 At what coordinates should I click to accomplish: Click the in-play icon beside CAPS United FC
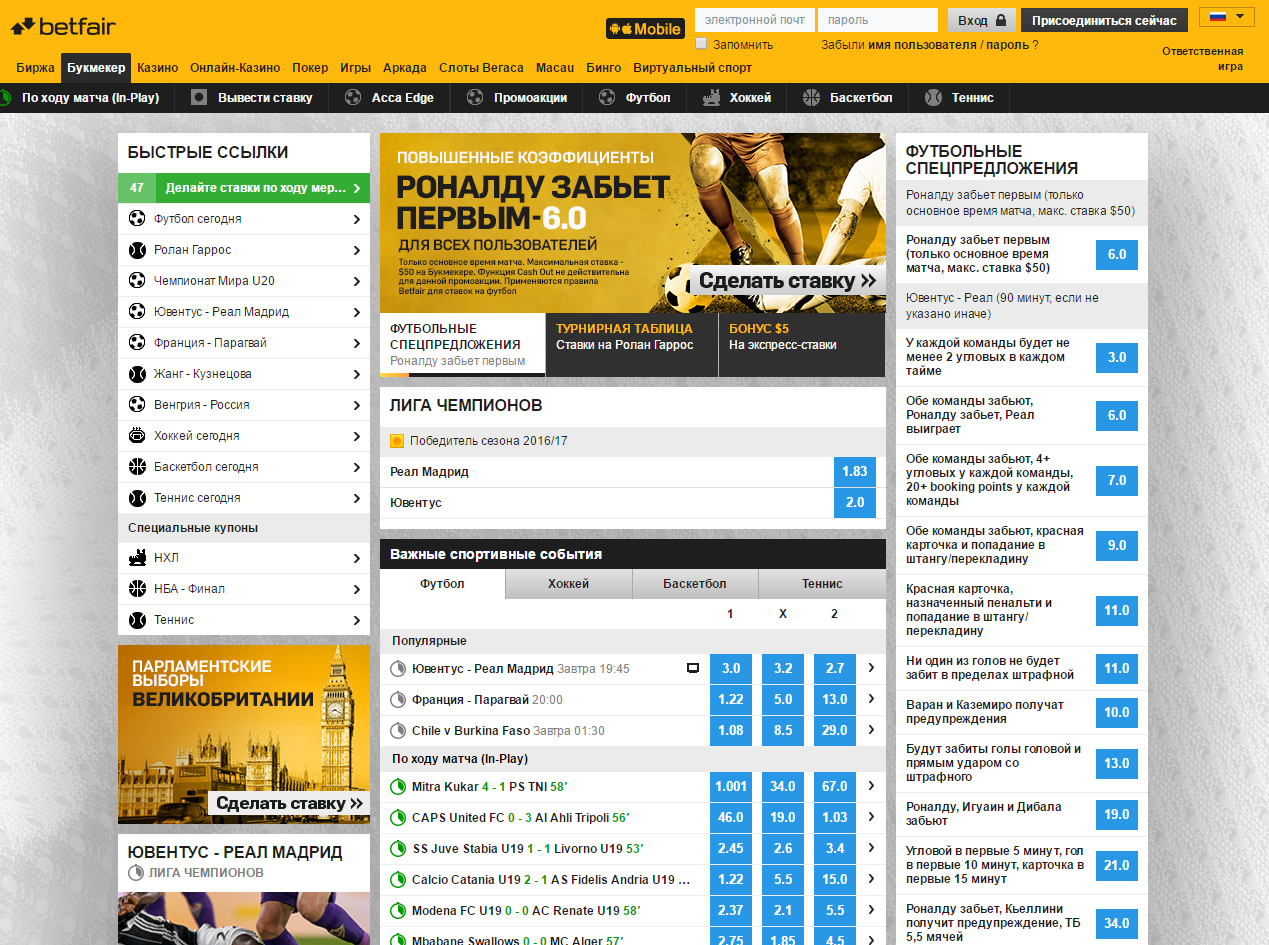pos(398,818)
